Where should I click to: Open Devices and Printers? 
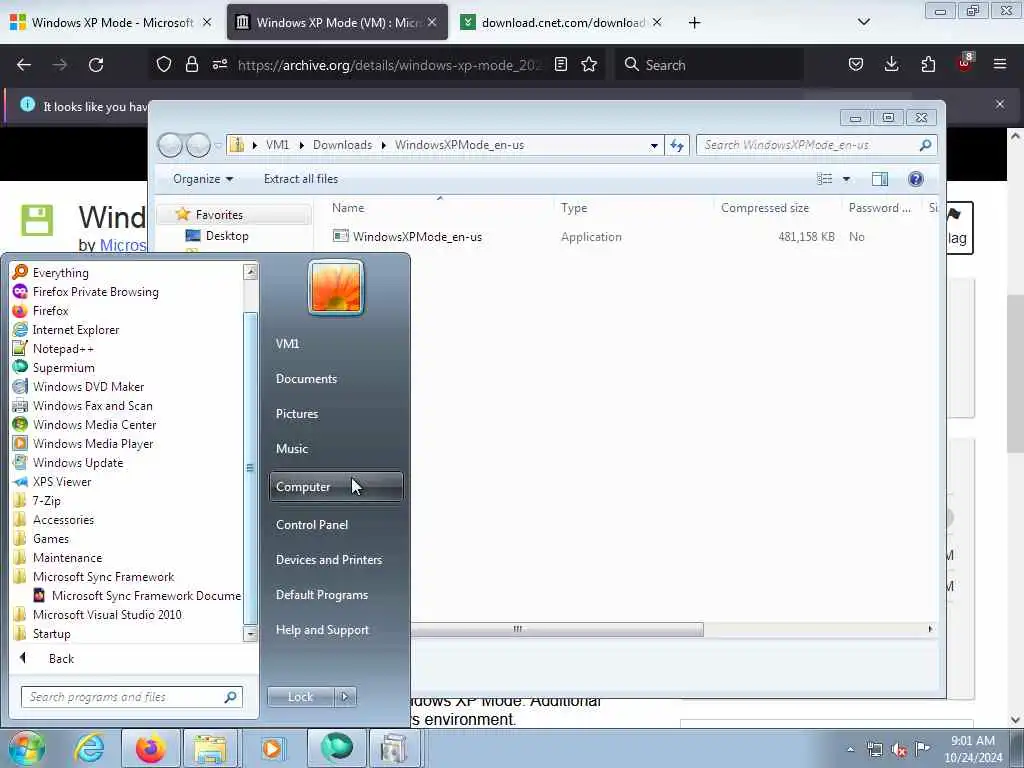pos(328,560)
